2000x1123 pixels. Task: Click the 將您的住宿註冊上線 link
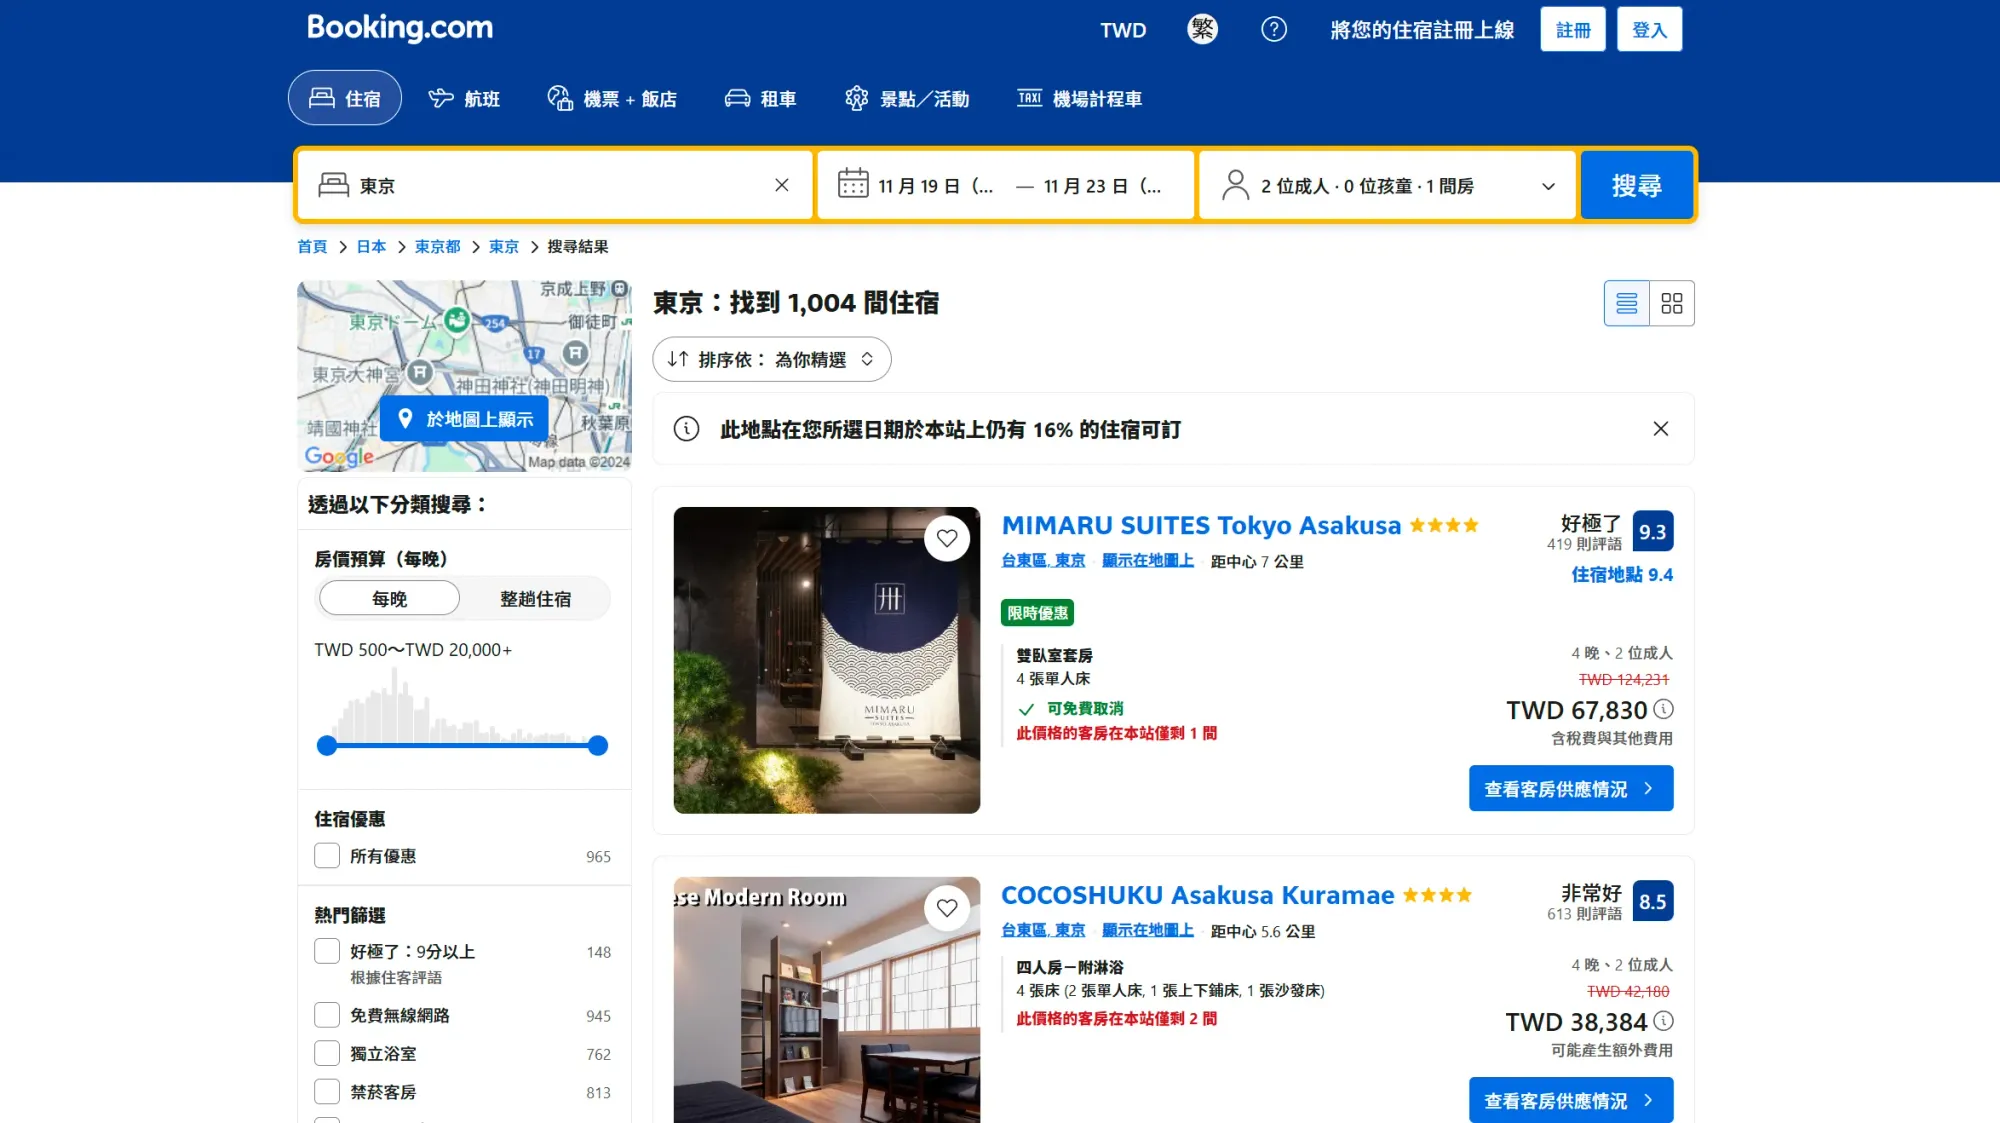1422,30
